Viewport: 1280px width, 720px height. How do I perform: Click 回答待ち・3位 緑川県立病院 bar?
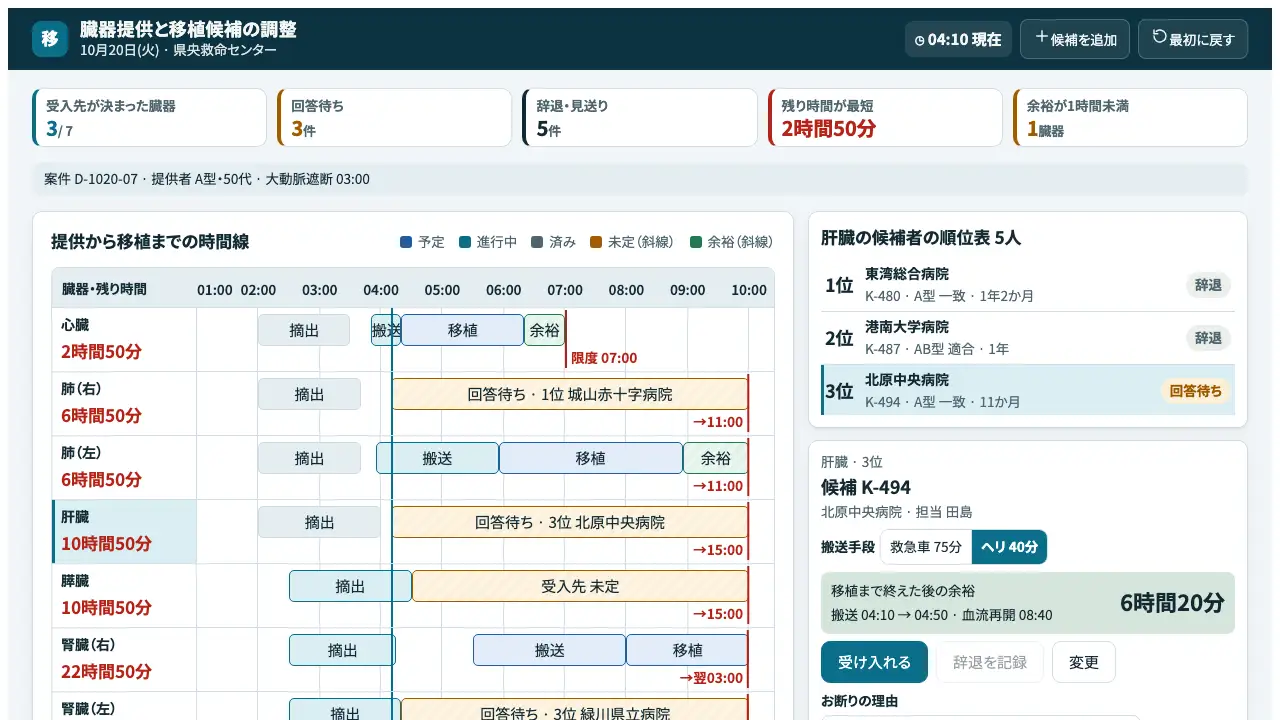pyautogui.click(x=574, y=709)
